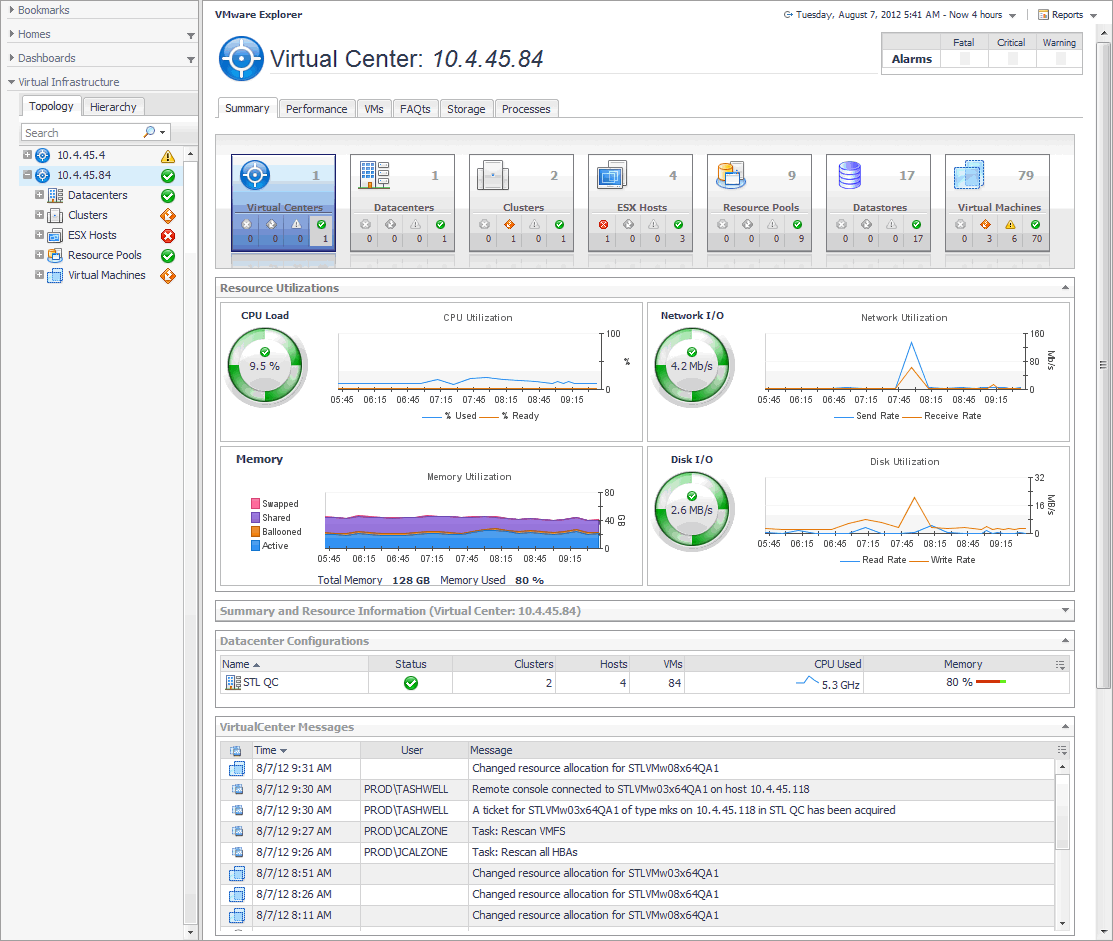
Task: Collapse the Datacenter Configurations panel
Action: (x=1065, y=640)
